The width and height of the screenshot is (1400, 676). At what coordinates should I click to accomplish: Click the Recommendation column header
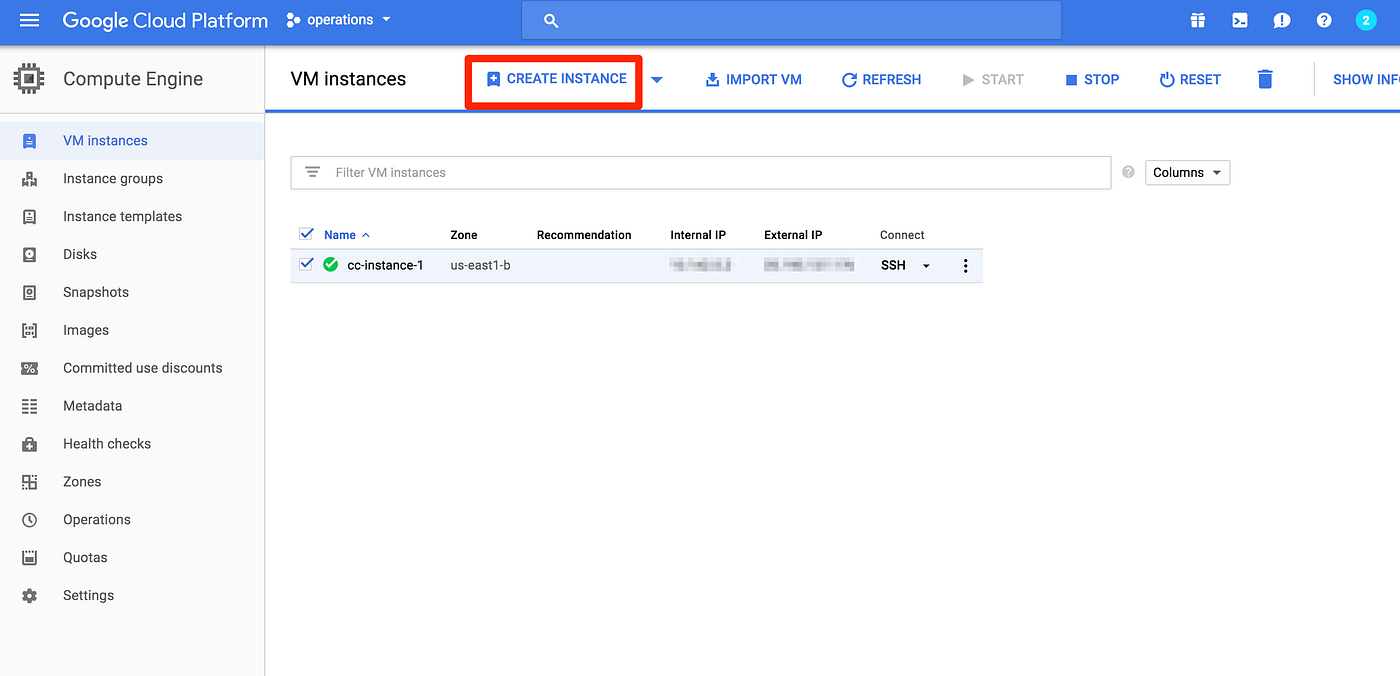pos(584,235)
